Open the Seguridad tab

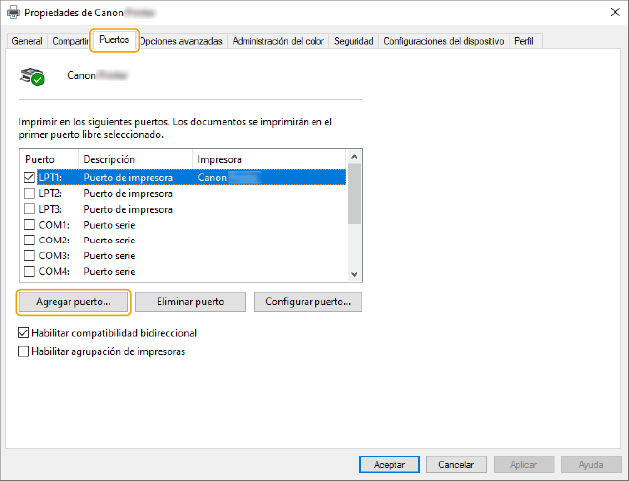(354, 41)
